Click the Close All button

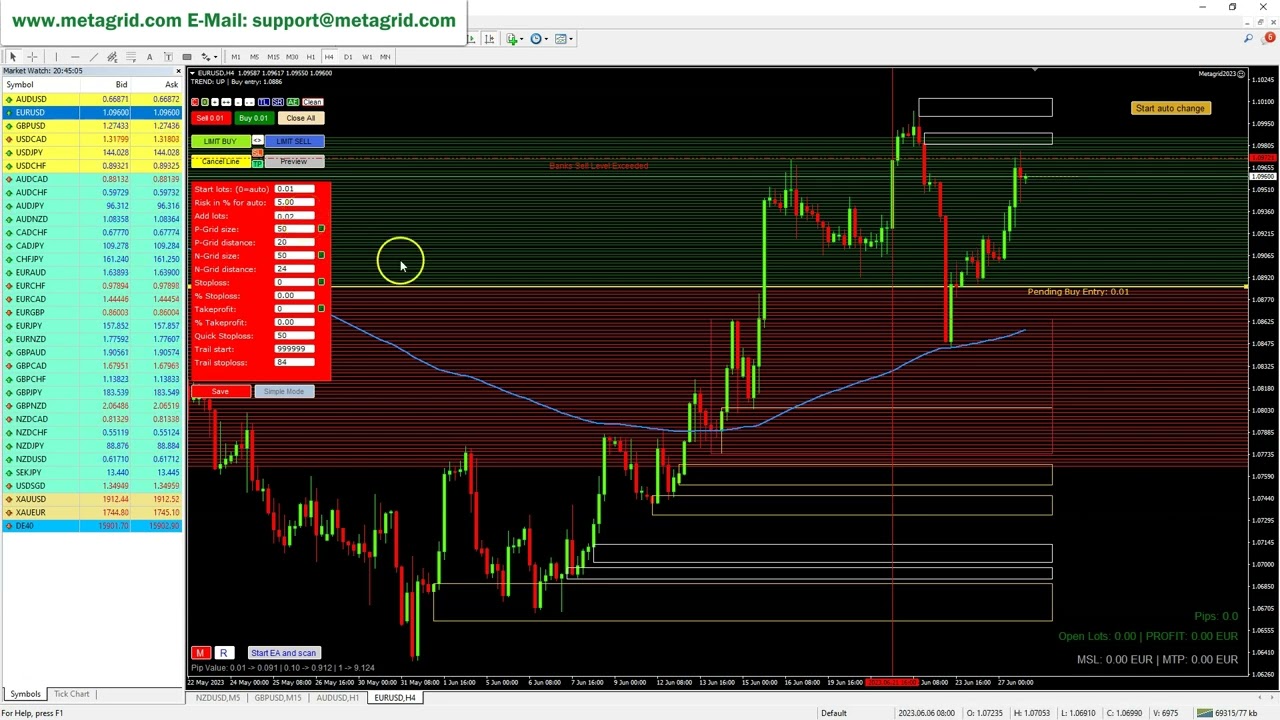[301, 118]
